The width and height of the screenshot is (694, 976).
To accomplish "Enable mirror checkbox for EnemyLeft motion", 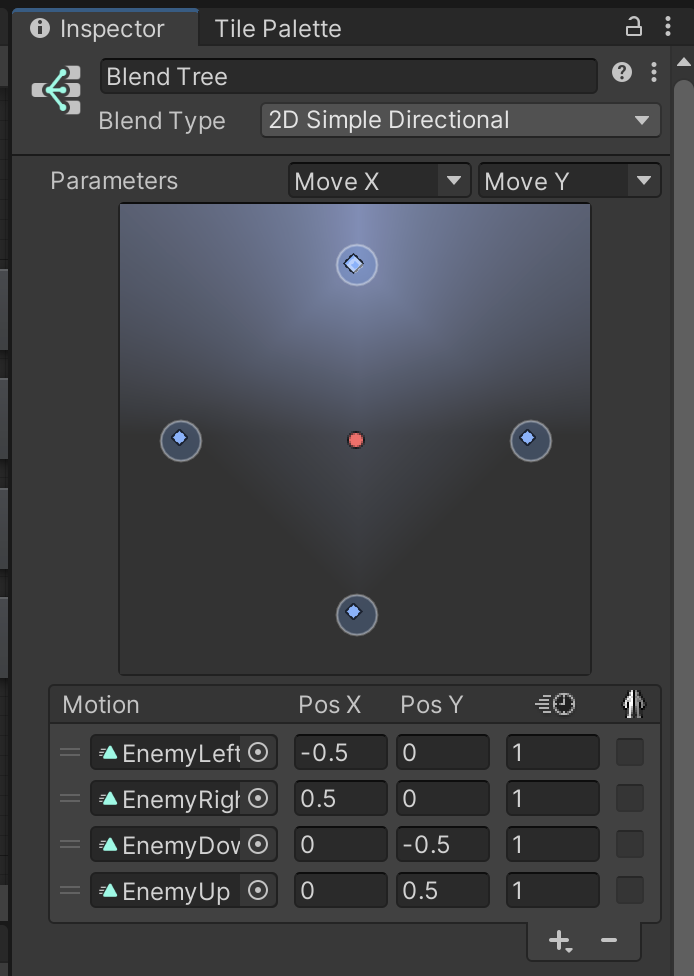I will (630, 753).
